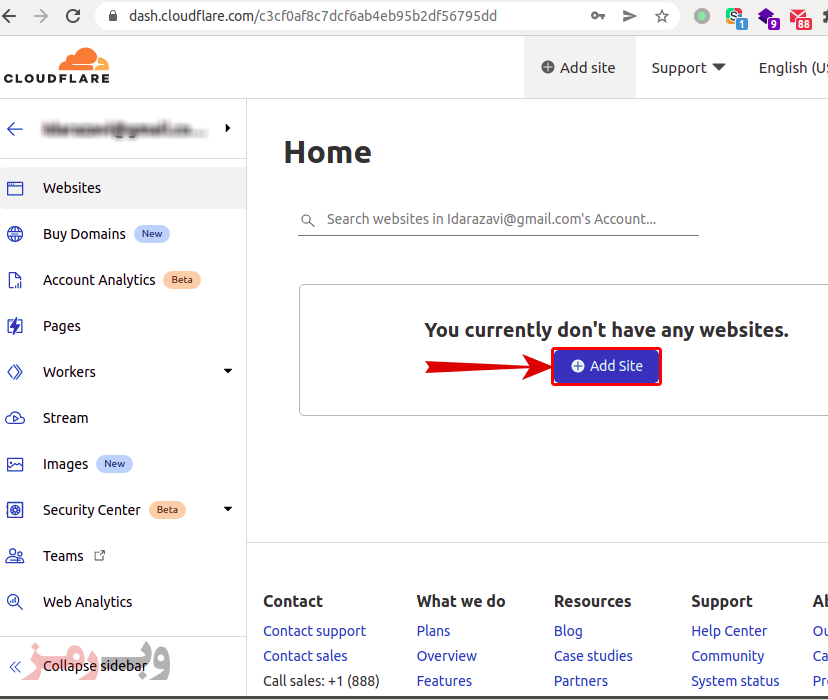
Task: Click the Pages lightning icon
Action: 15,326
